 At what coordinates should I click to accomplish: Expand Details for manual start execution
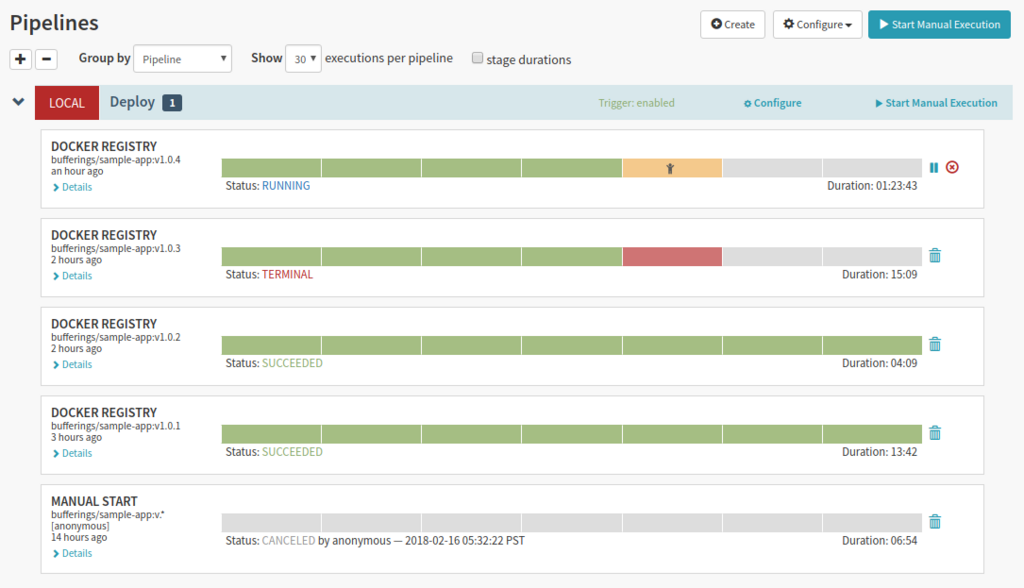72,553
